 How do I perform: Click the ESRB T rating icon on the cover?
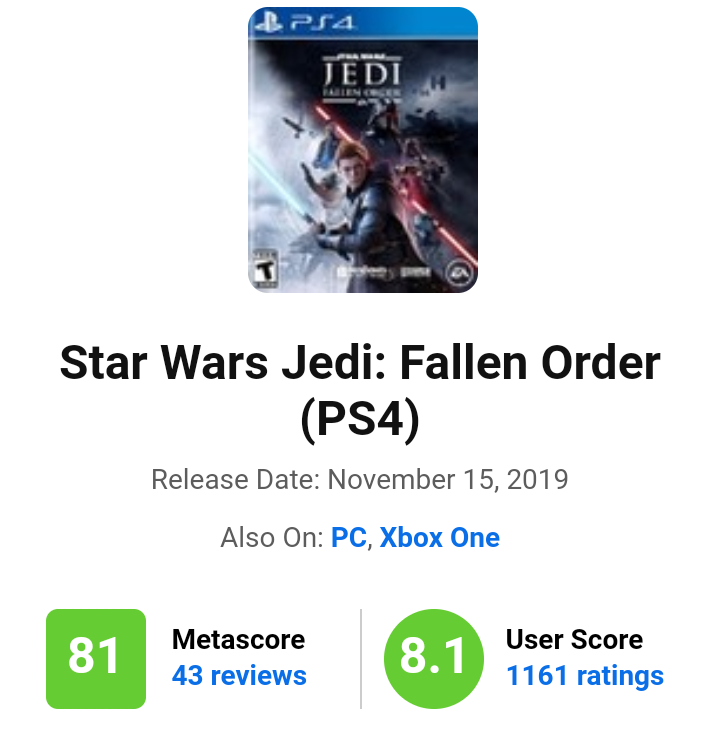265,269
